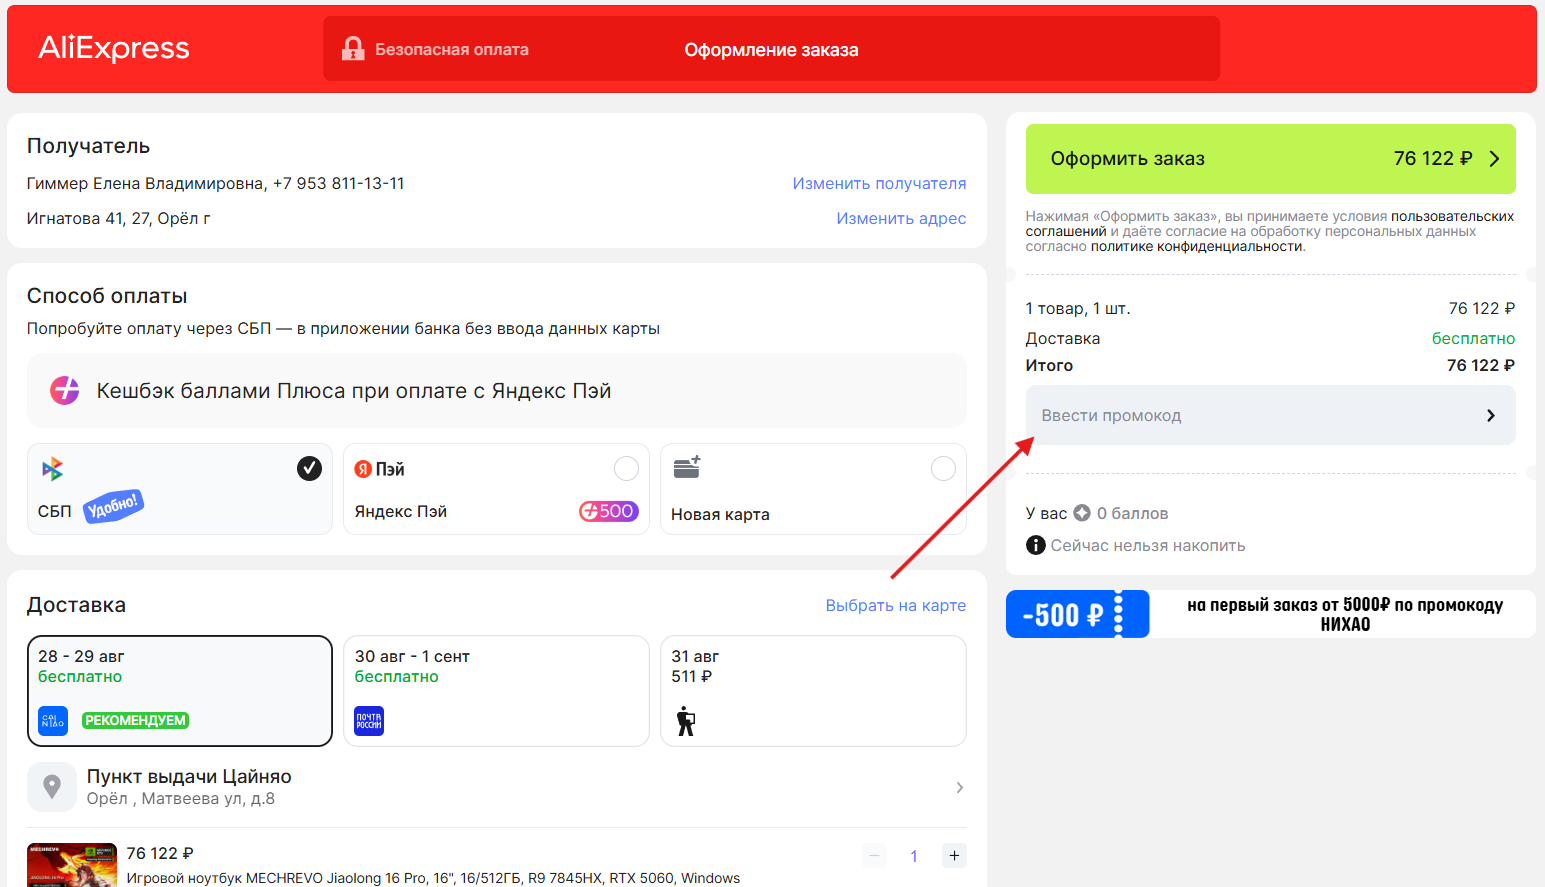Select Яндекс Пэй payment option
The image size is (1545, 887).
496,489
